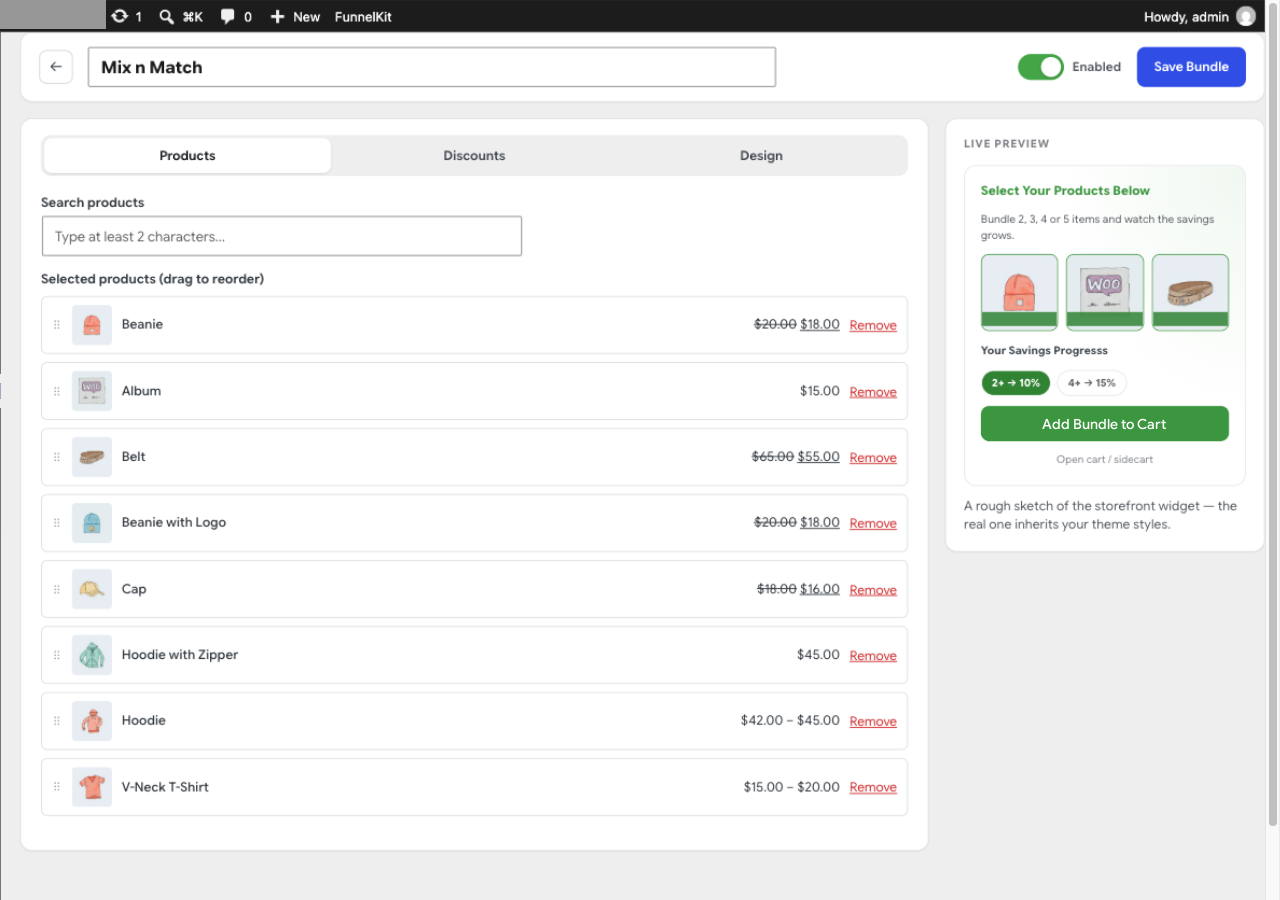Select the beanie image in Live Preview
The width and height of the screenshot is (1280, 900).
pos(1019,292)
